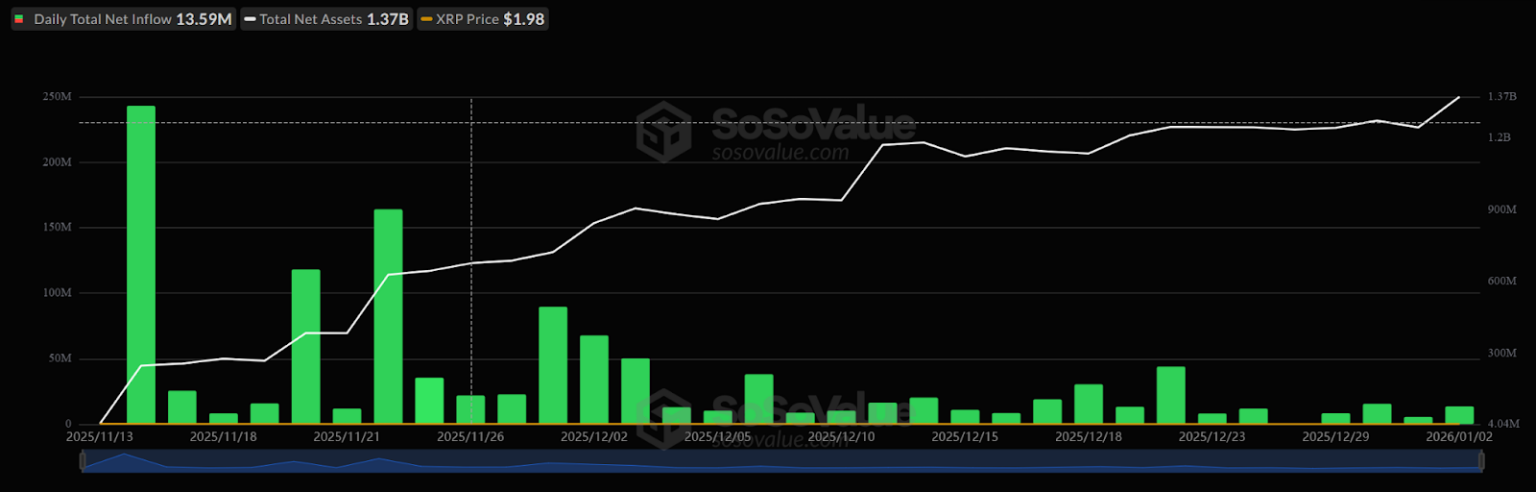Click the net assets line endpoint at 1.37B
Screen dimensions: 1536x492
1459,97
